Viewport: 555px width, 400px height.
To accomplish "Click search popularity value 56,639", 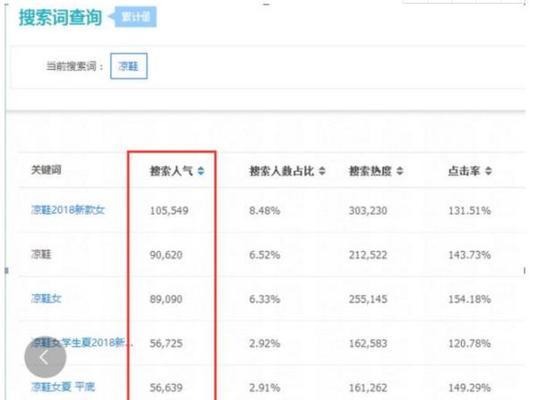I will (166, 388).
